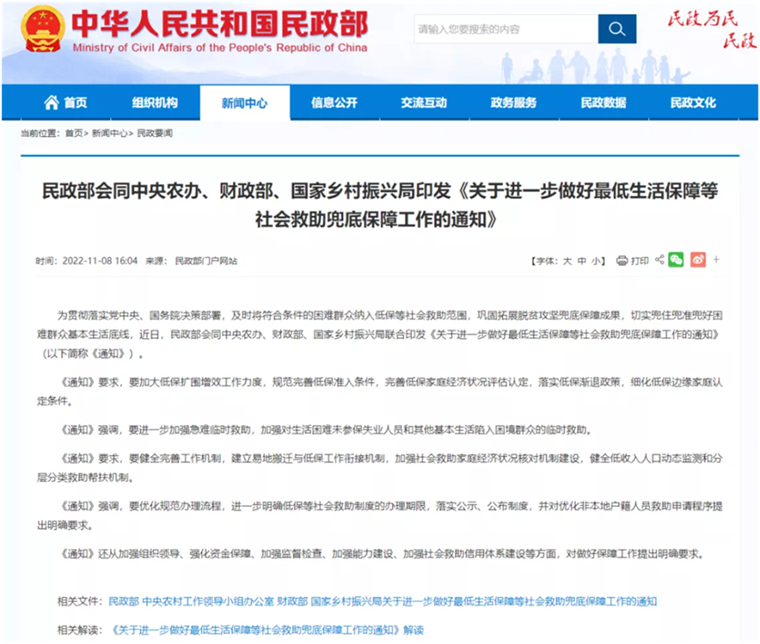The image size is (760, 644).
Task: Click the 当前位置 breadcrumb label
Action: pos(40,133)
